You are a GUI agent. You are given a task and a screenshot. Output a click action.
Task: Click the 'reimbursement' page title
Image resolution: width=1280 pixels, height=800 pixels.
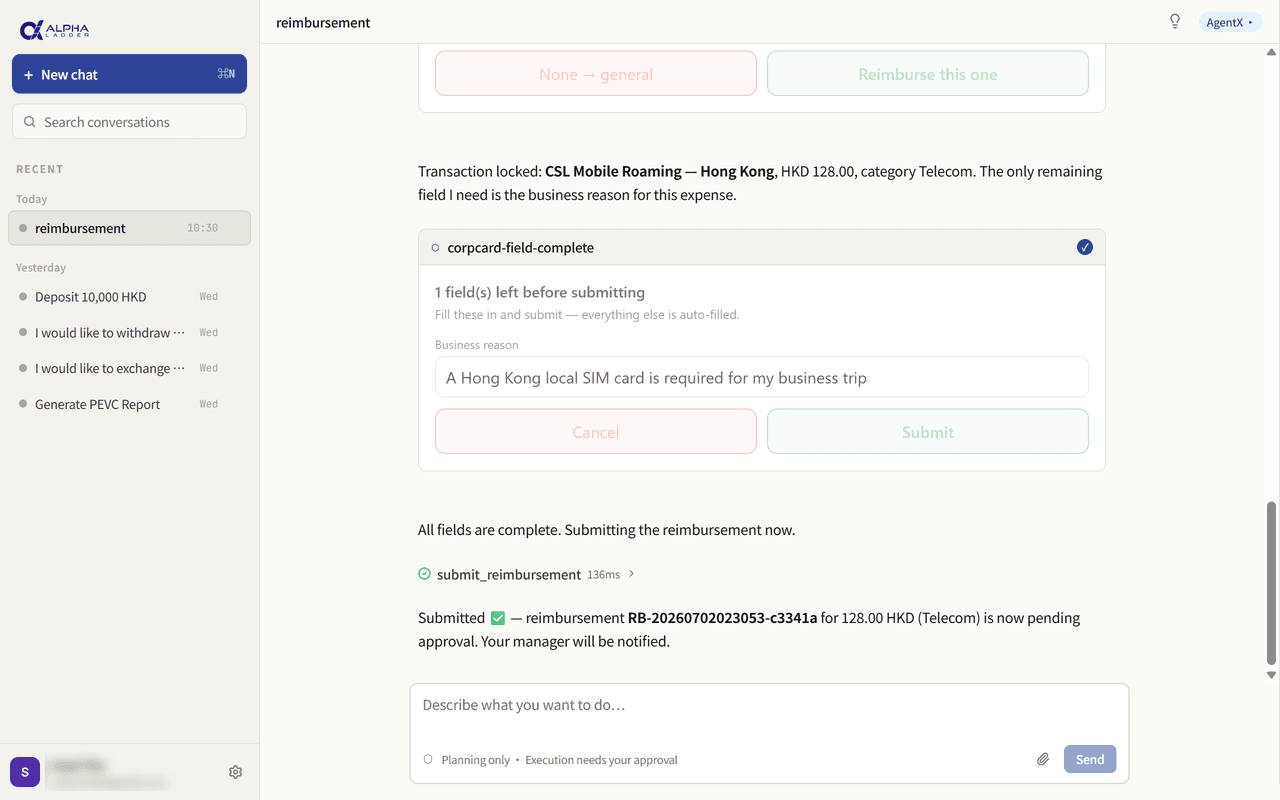pyautogui.click(x=323, y=22)
